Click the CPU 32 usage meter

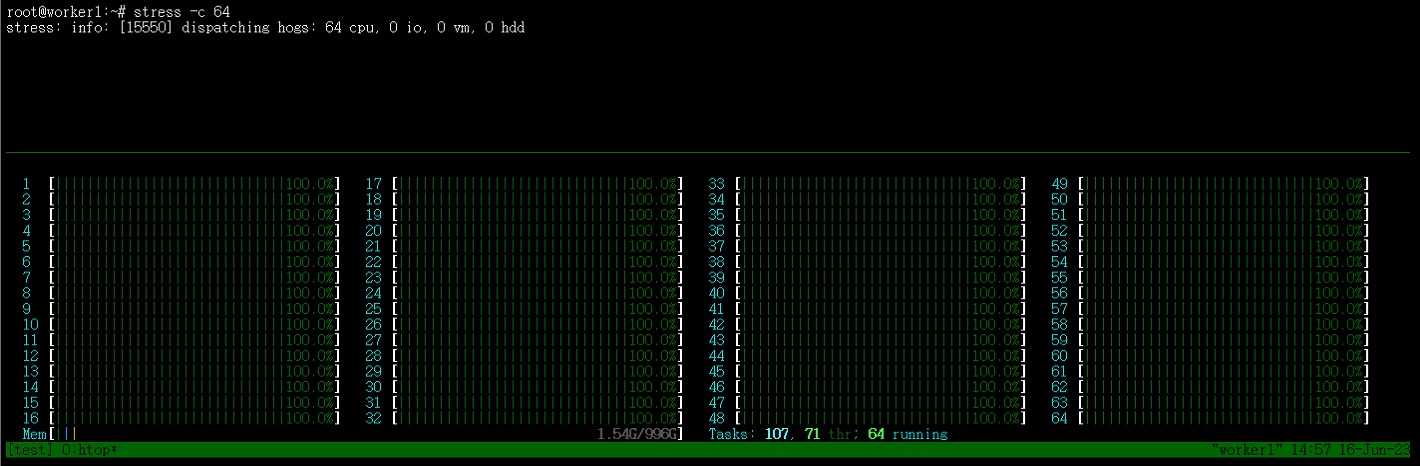pos(538,418)
